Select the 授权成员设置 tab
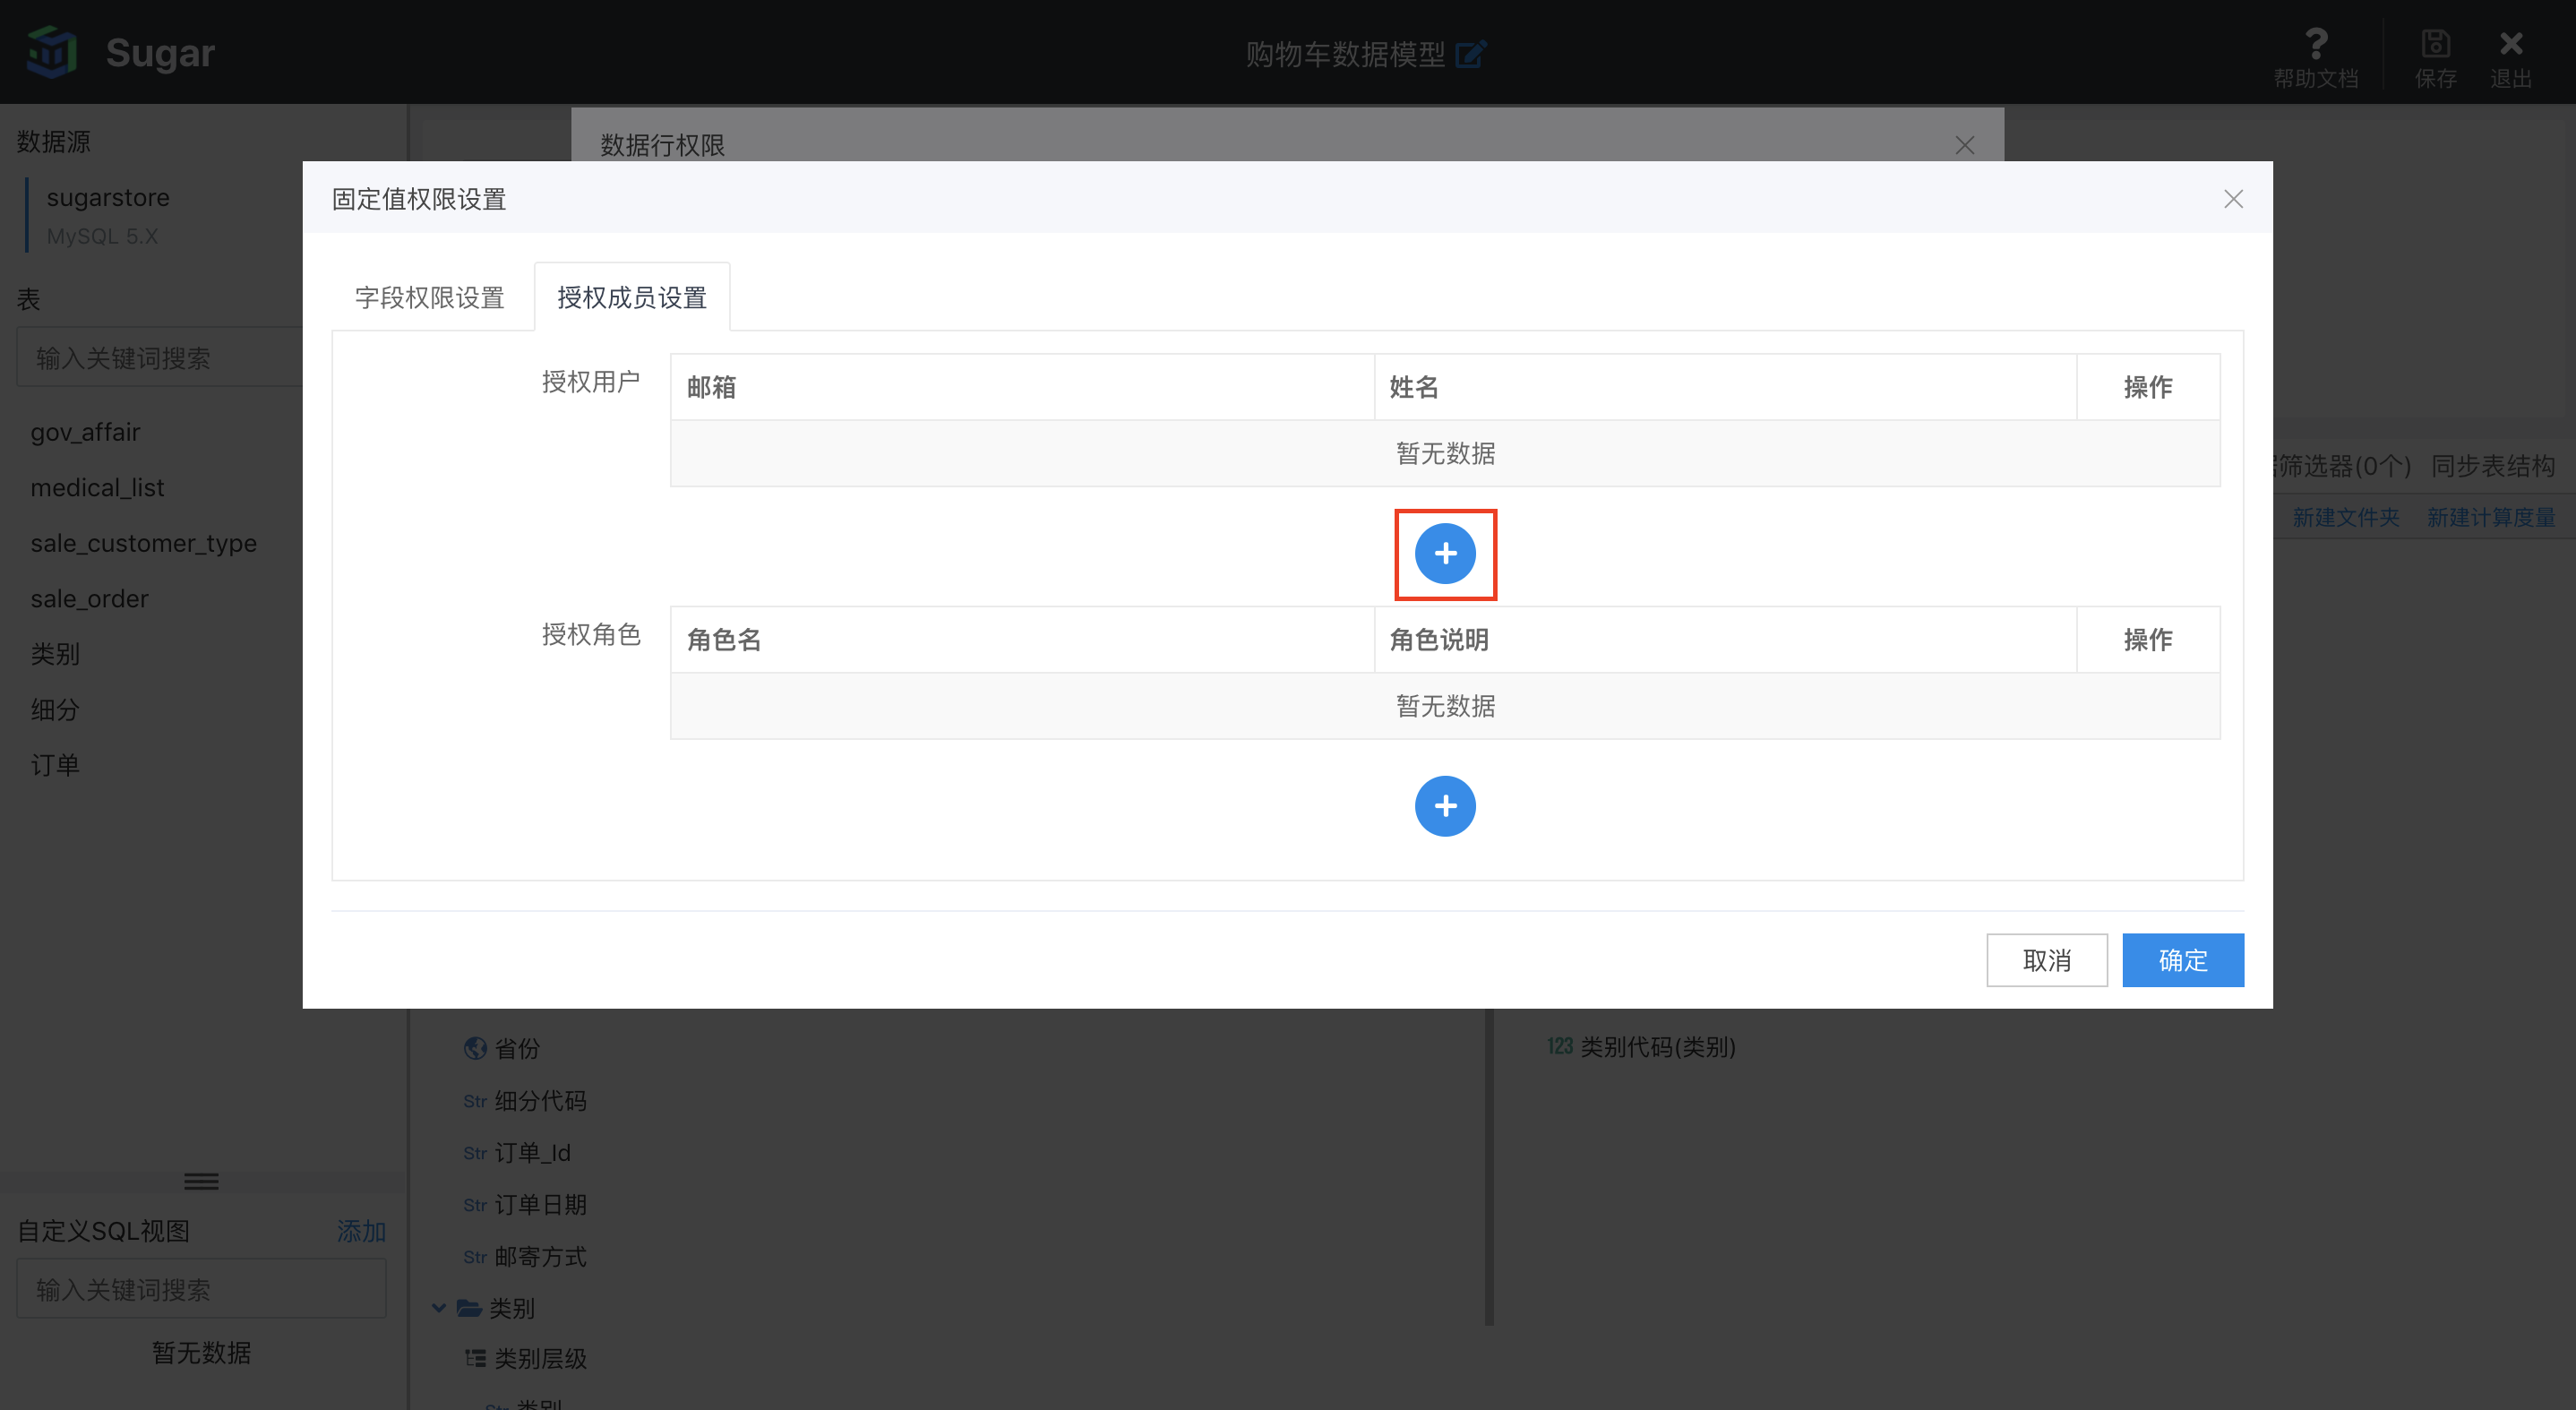 tap(632, 297)
